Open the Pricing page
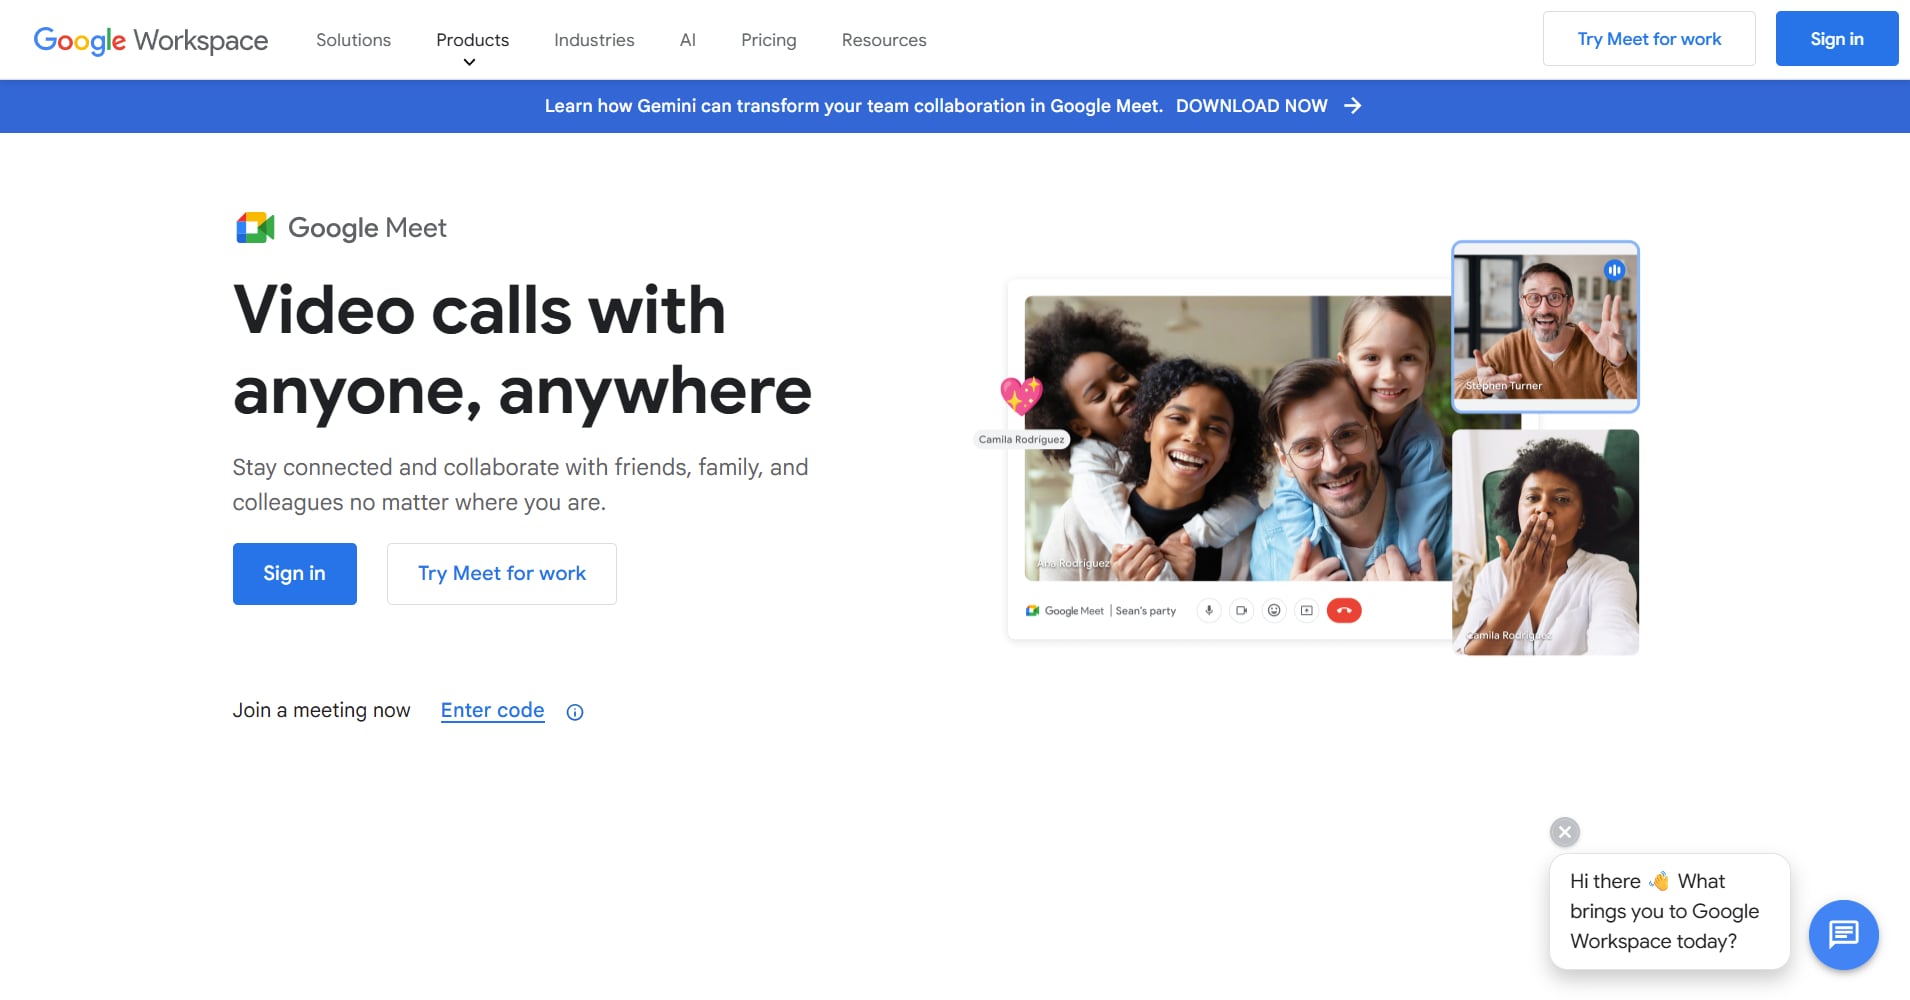The width and height of the screenshot is (1910, 1000). pos(768,40)
